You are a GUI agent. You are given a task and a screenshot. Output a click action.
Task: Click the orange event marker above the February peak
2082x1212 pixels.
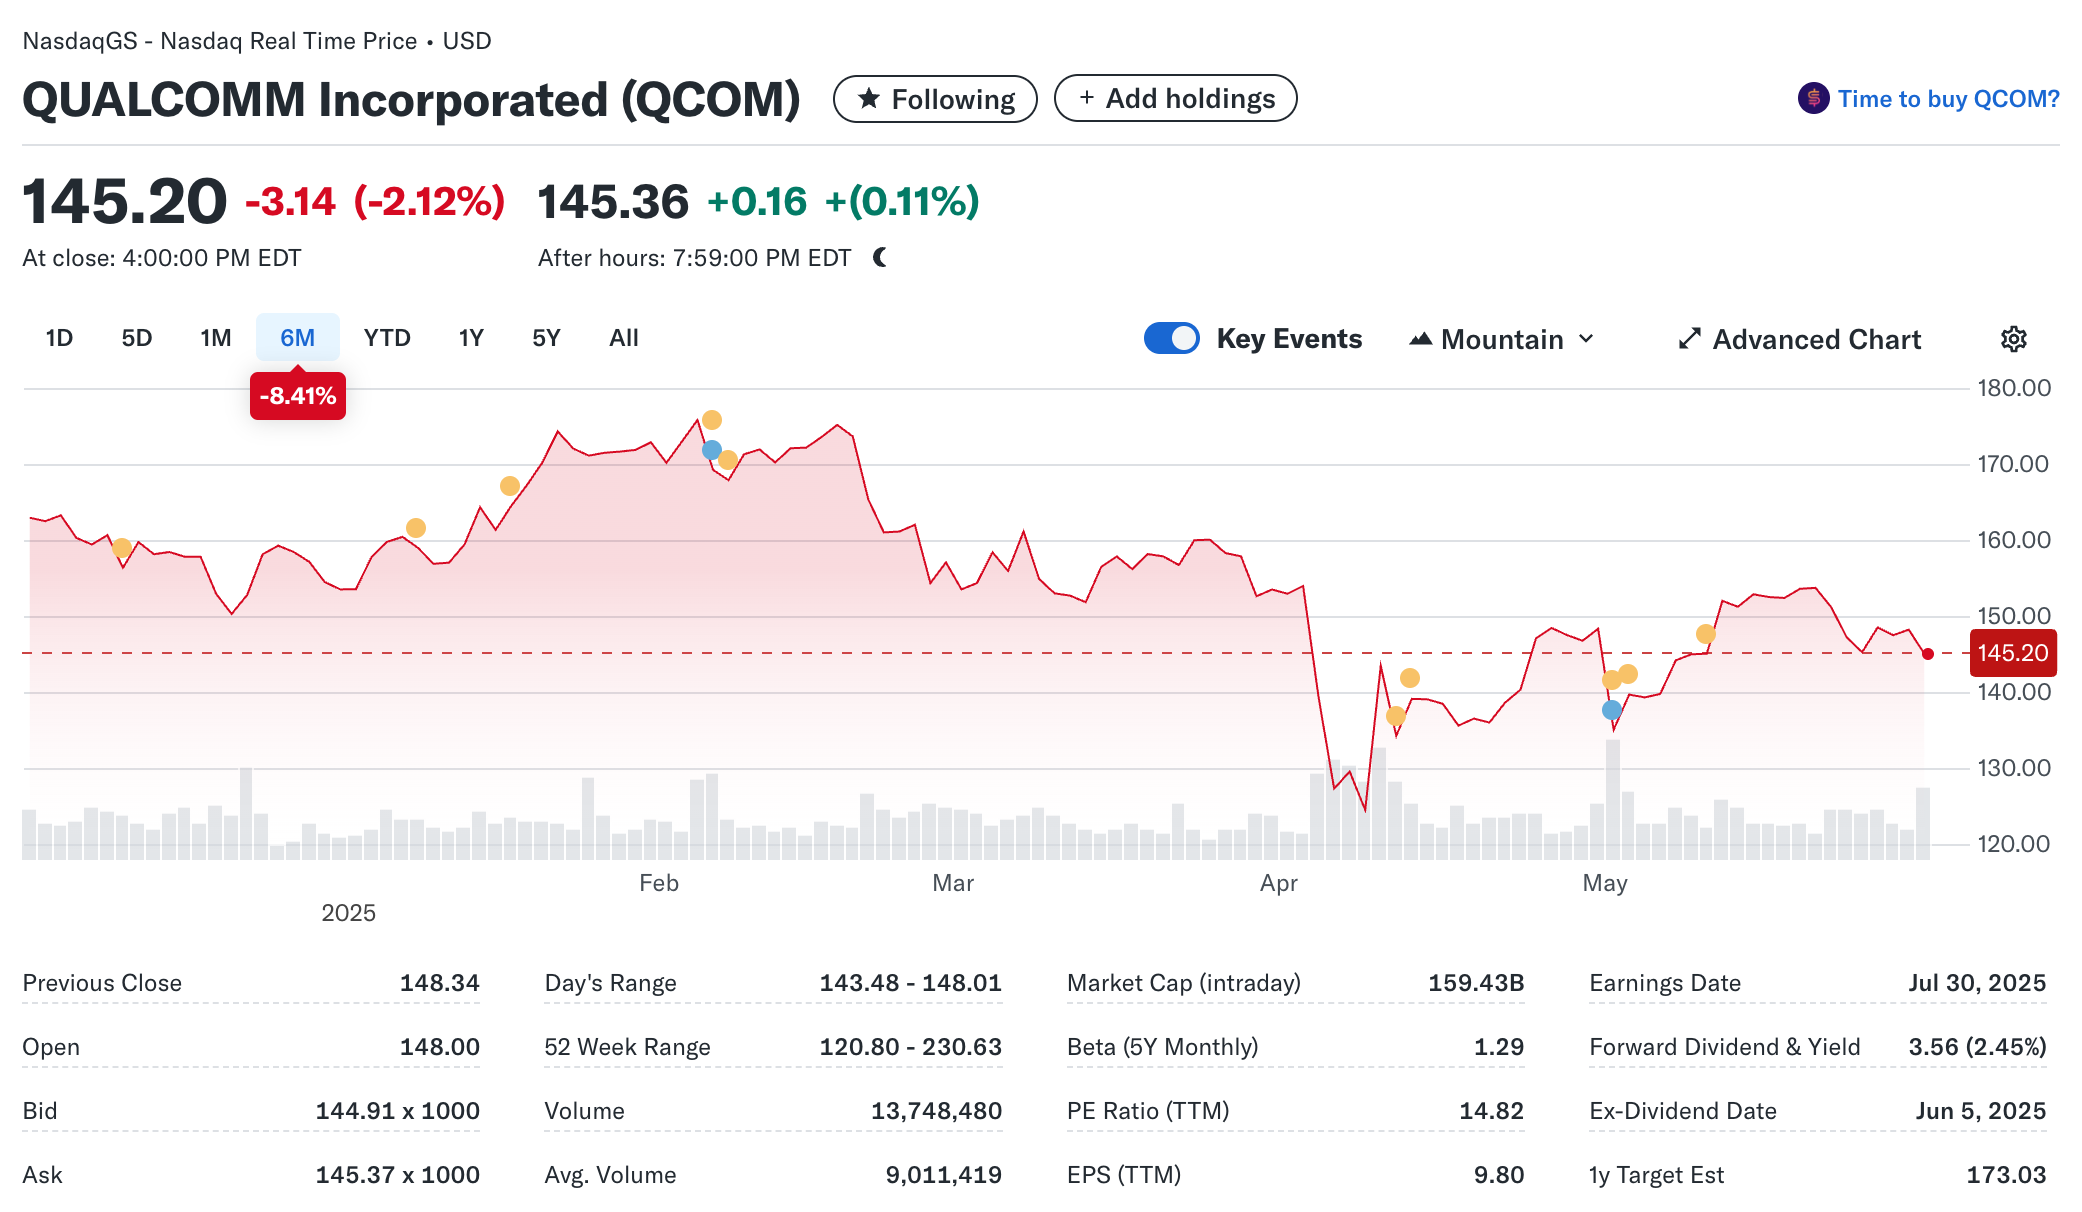coord(711,420)
